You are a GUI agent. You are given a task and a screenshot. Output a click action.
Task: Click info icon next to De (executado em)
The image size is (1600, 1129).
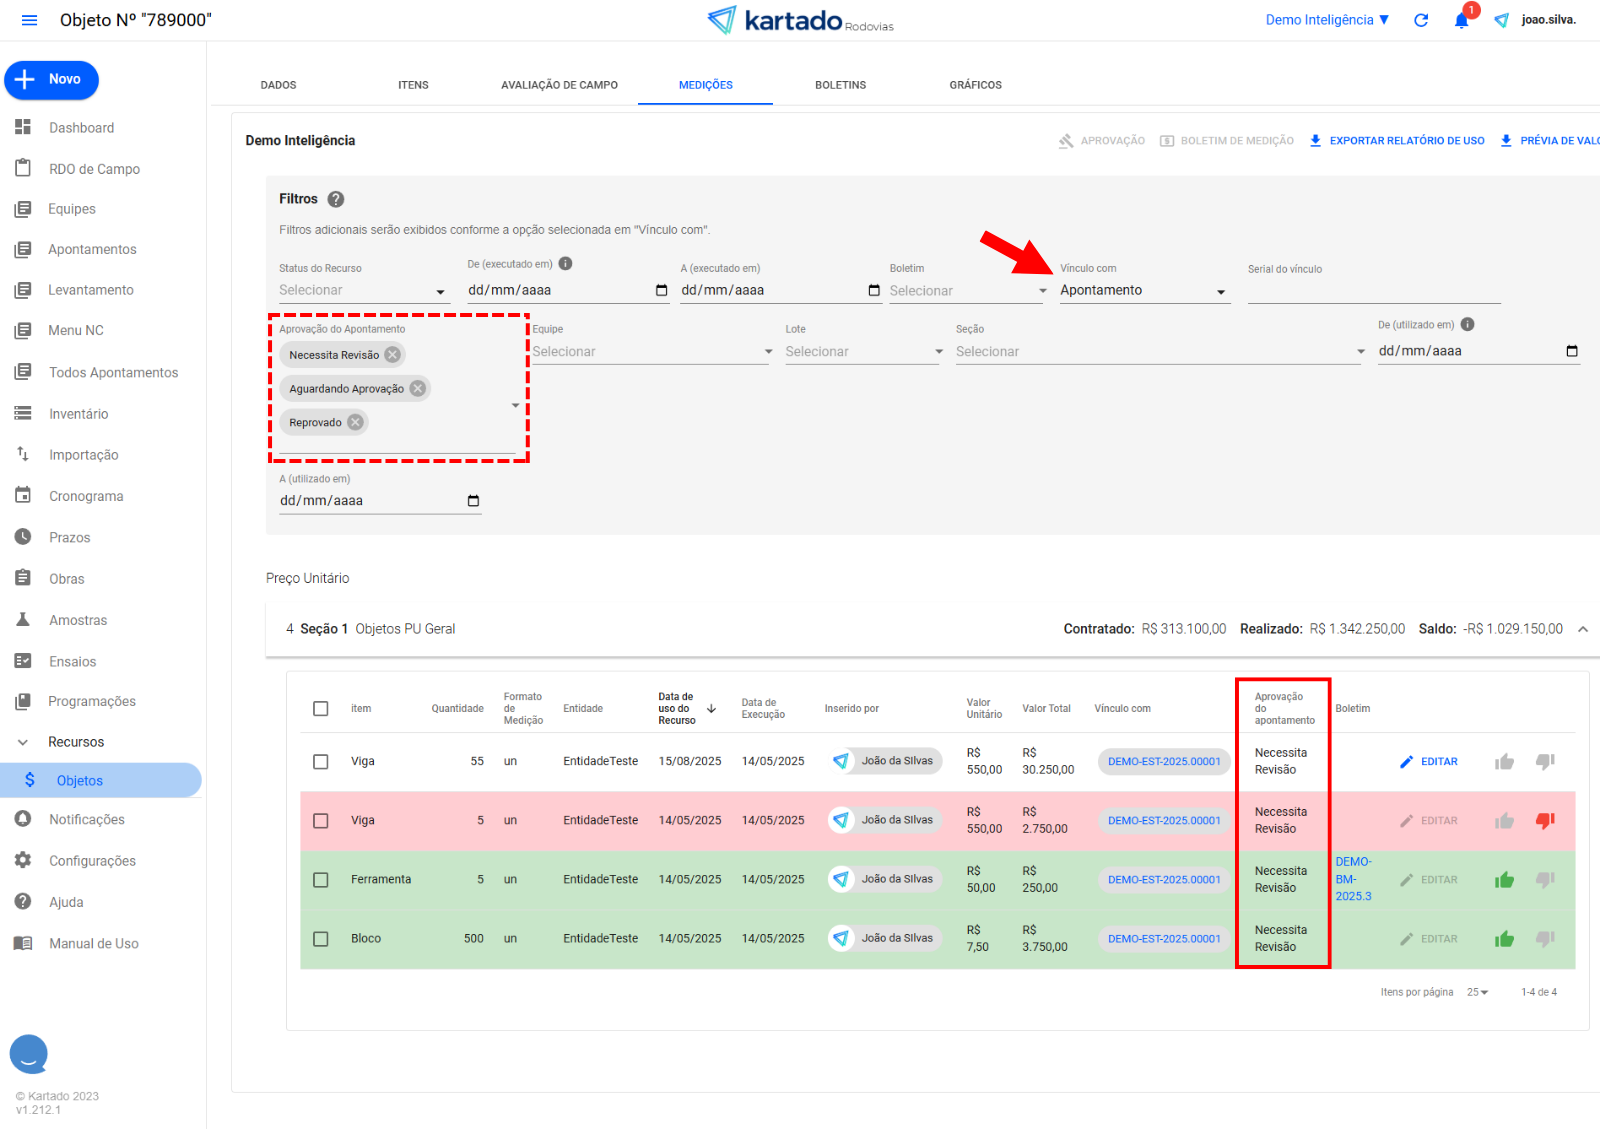coord(565,264)
